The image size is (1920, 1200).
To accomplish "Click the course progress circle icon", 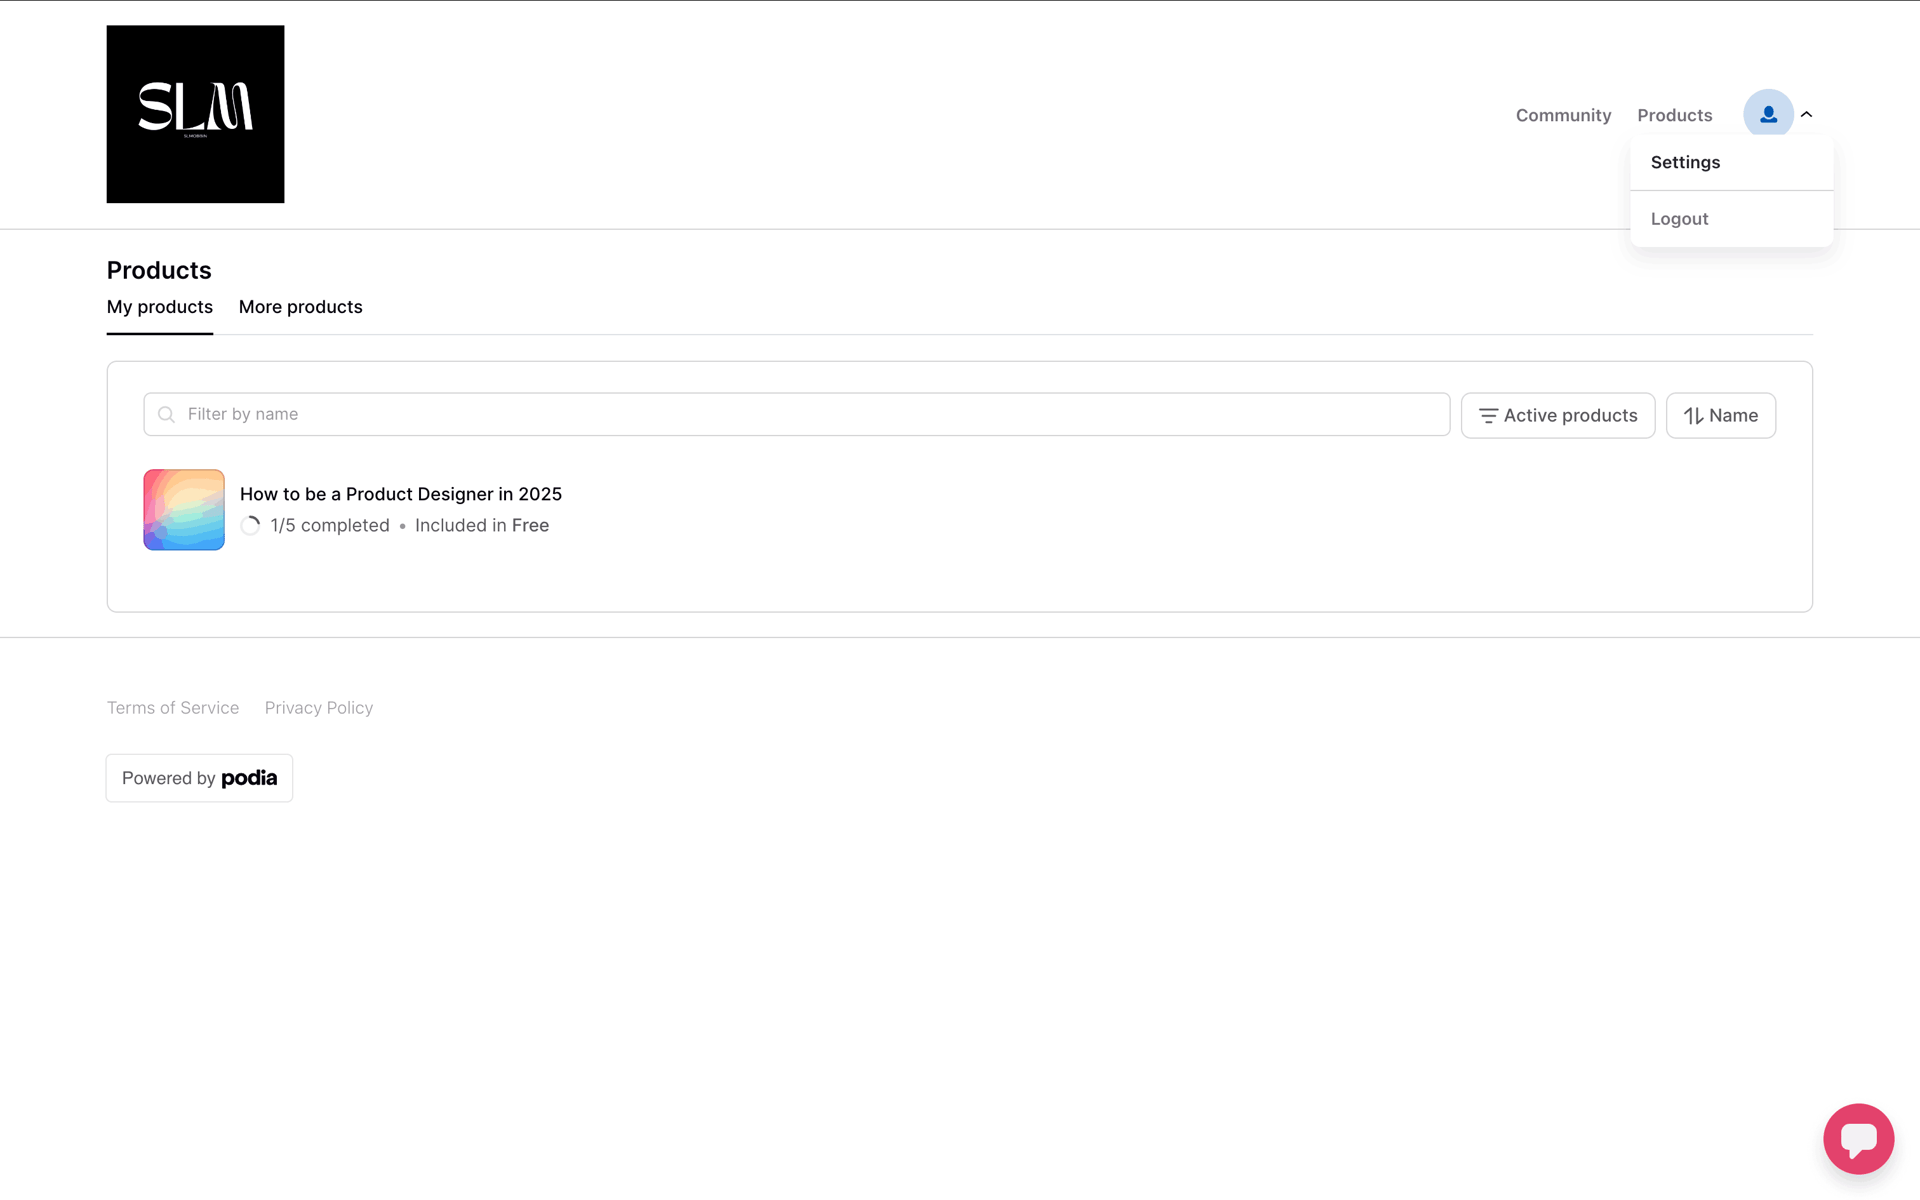I will [x=251, y=525].
